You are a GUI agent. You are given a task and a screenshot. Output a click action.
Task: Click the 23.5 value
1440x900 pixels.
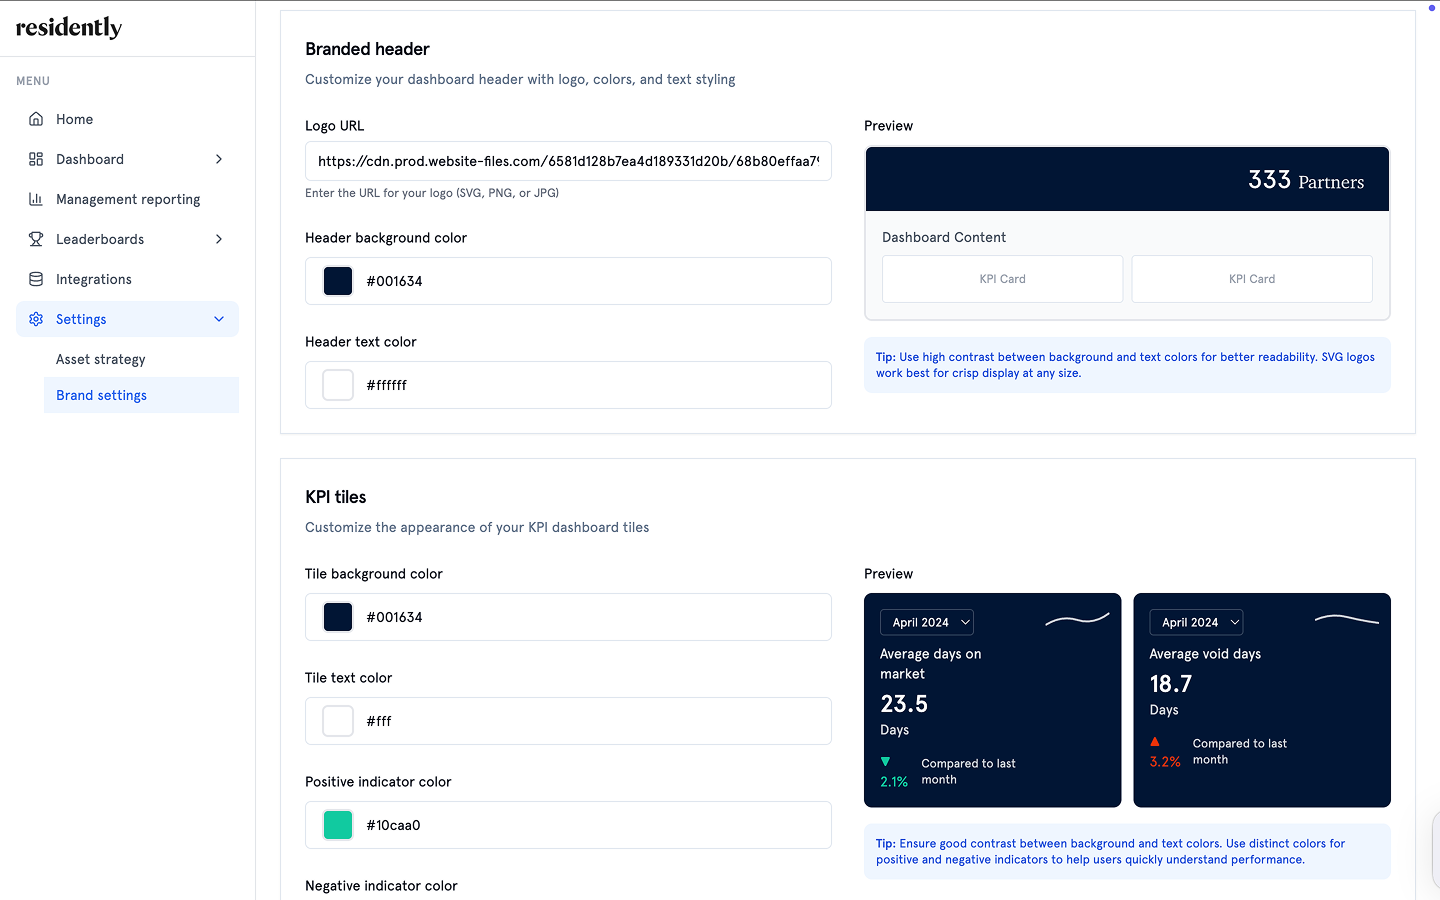pyautogui.click(x=904, y=704)
